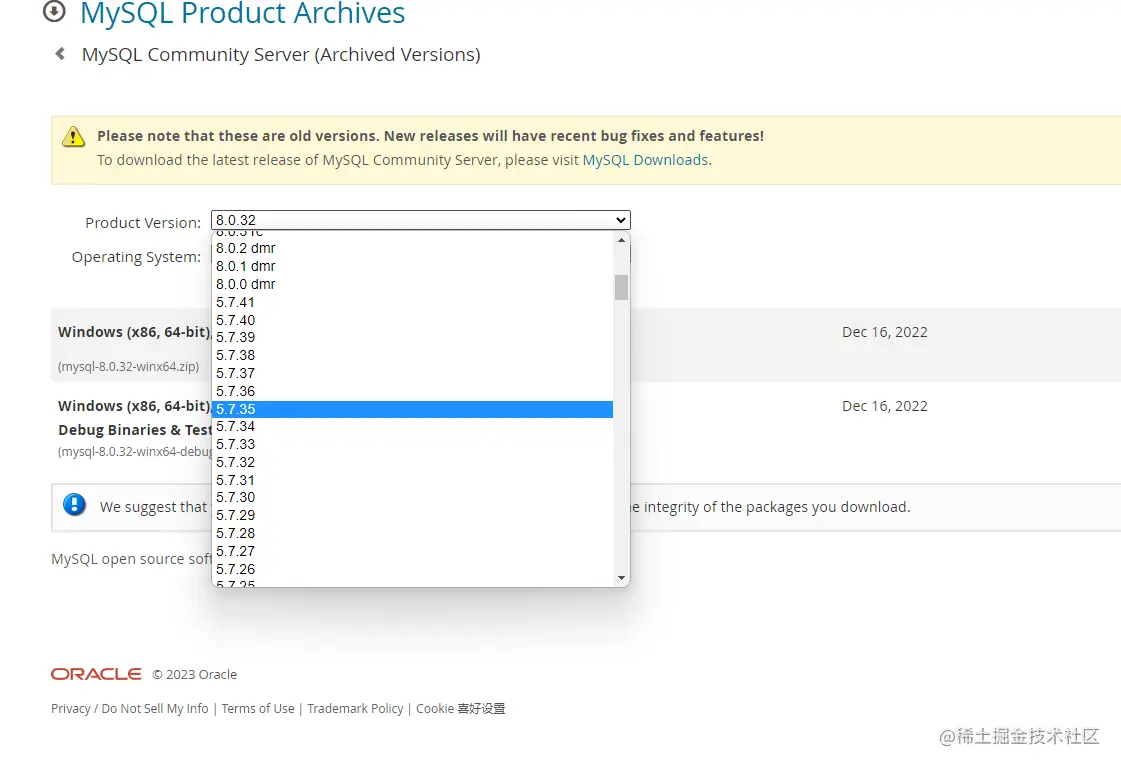Image resolution: width=1121 pixels, height=768 pixels.
Task: Choose version 5.7.40 from list
Action: tap(413, 320)
